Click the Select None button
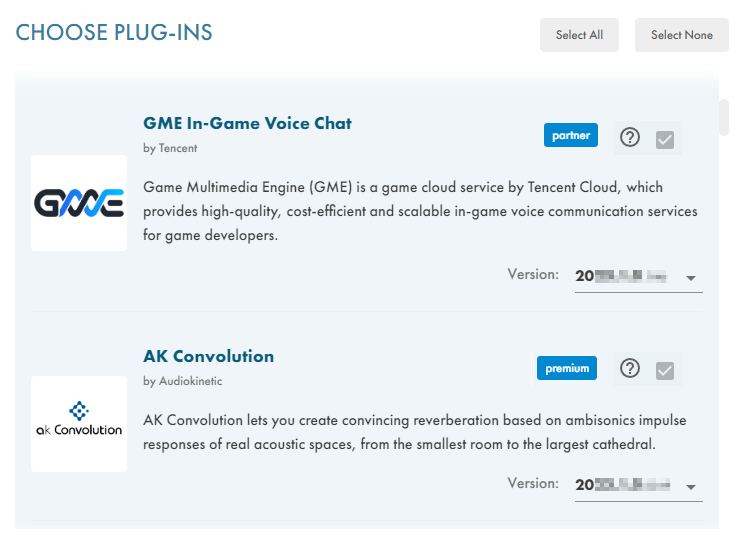 coord(682,35)
